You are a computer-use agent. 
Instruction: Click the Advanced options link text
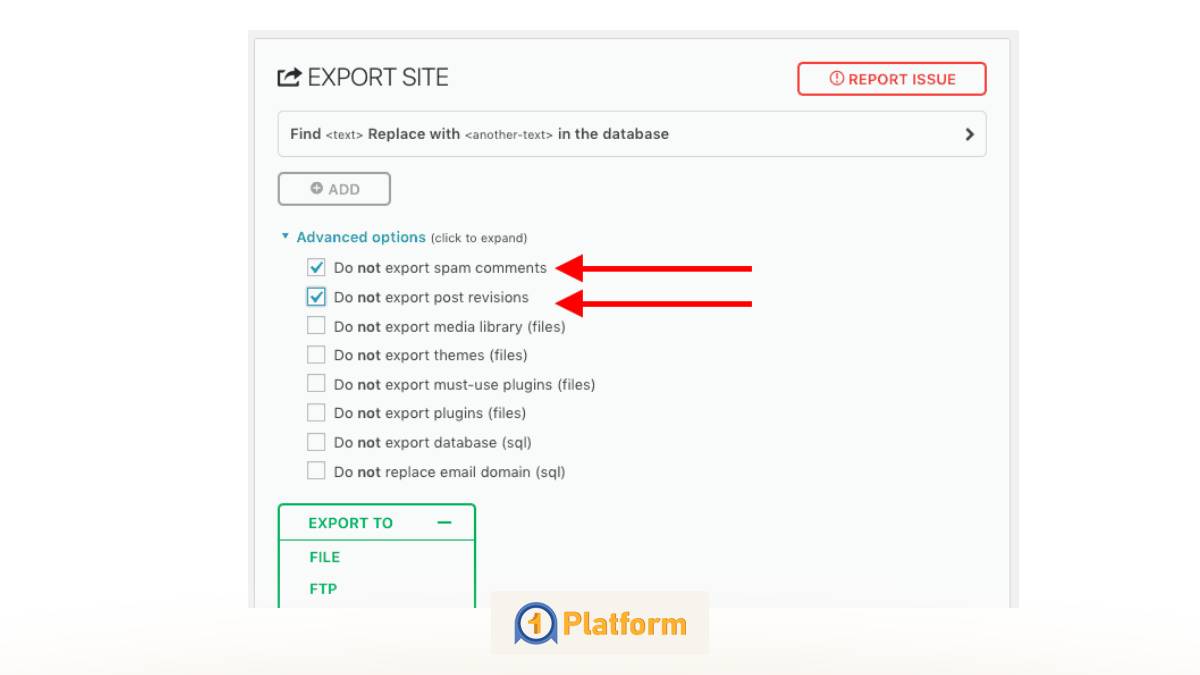(x=361, y=237)
